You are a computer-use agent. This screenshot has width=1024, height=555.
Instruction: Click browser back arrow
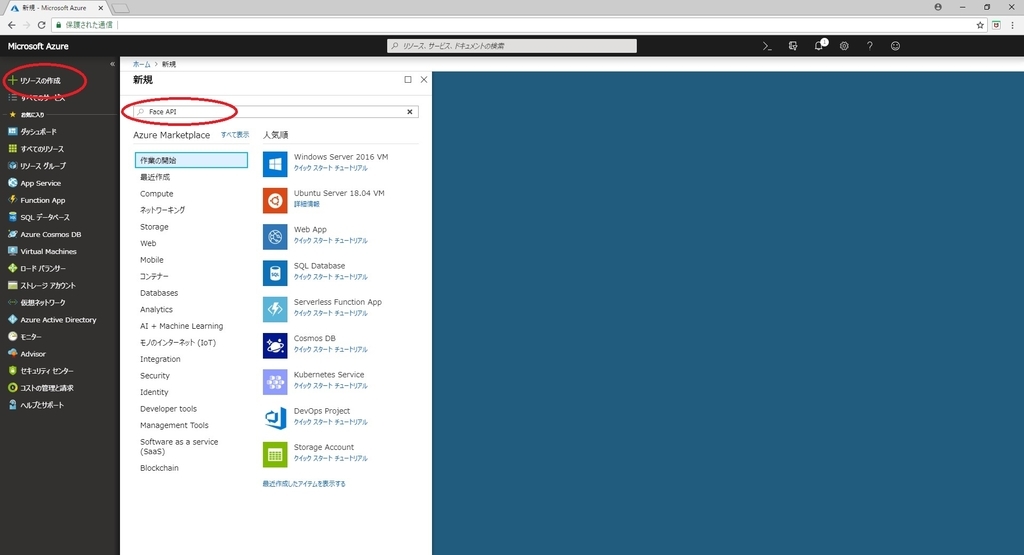(x=12, y=25)
